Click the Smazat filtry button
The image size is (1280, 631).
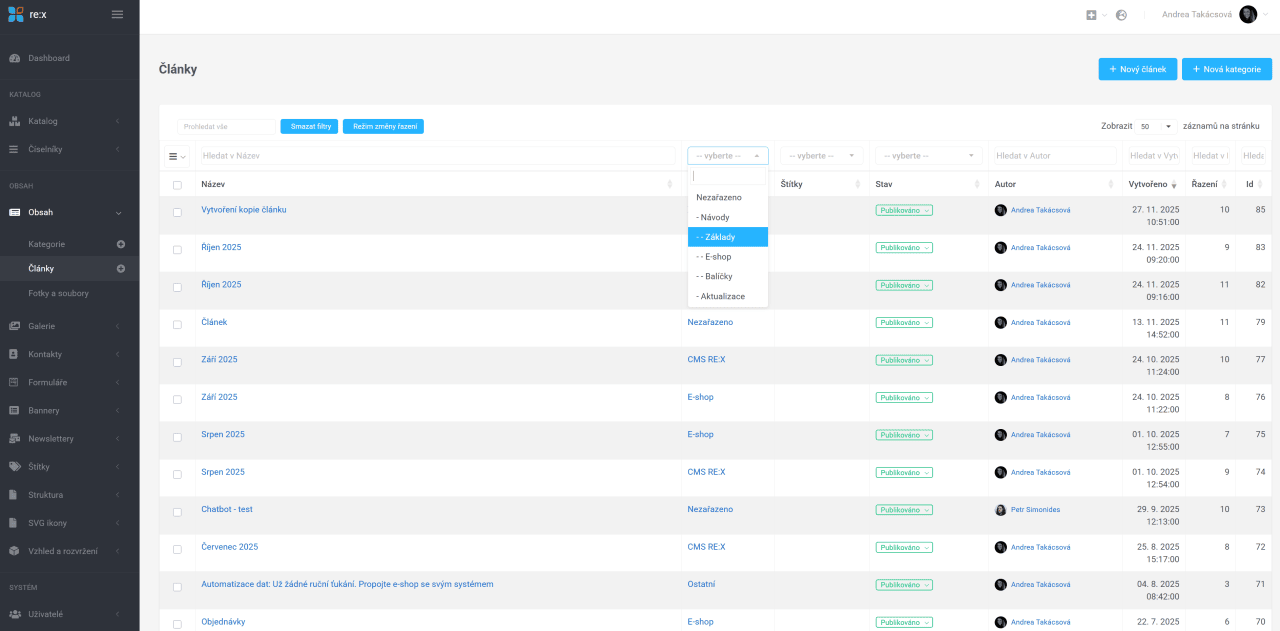click(x=309, y=127)
